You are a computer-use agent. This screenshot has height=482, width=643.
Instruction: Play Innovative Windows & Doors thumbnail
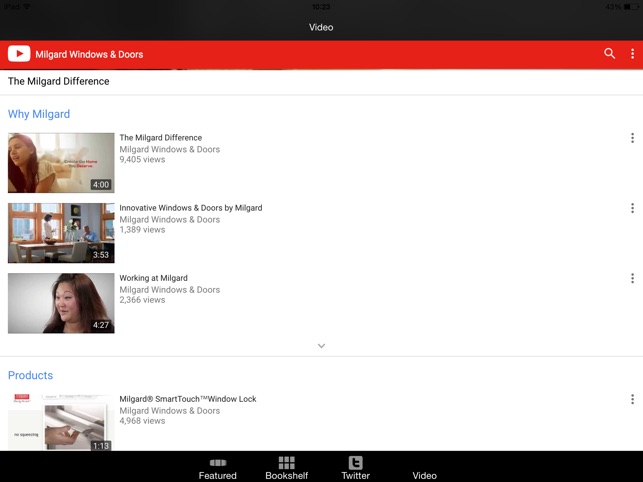(x=61, y=233)
